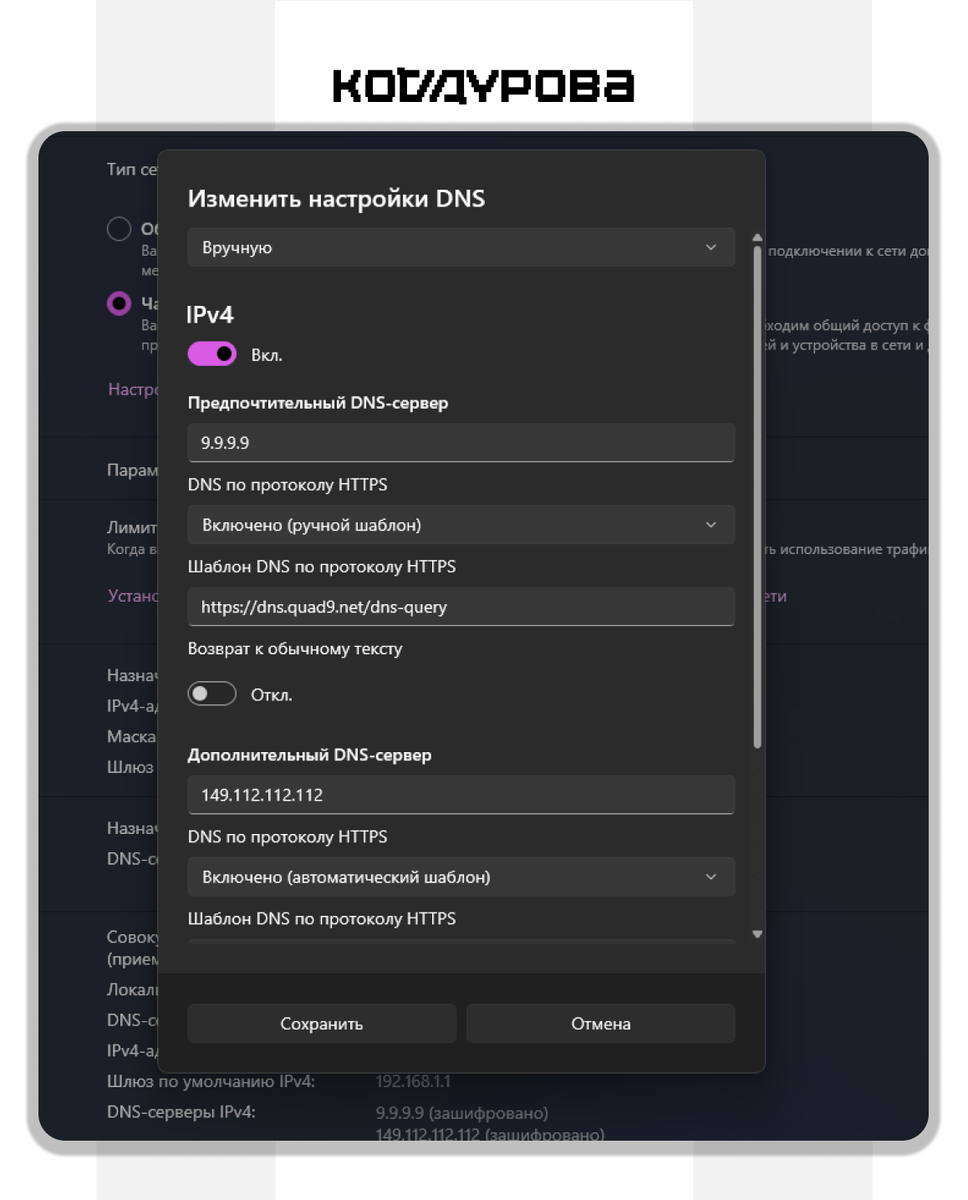The width and height of the screenshot is (968, 1200).
Task: Click the Сохранить button
Action: [x=322, y=1024]
